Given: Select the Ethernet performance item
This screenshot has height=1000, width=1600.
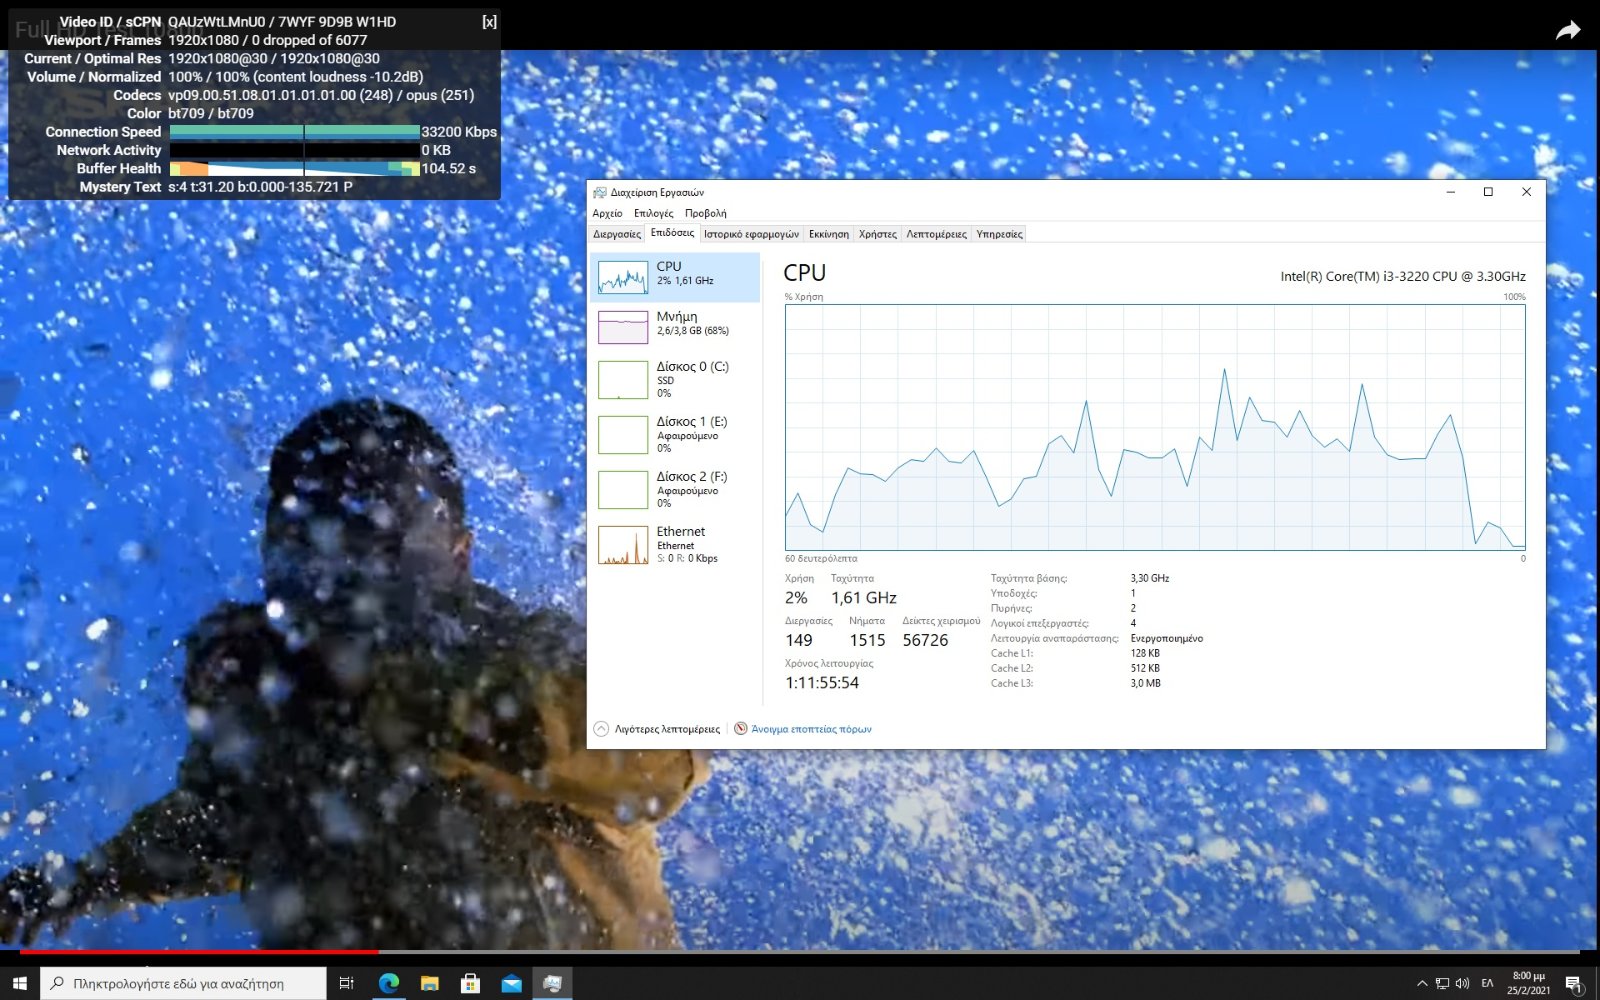Looking at the screenshot, I should [675, 545].
